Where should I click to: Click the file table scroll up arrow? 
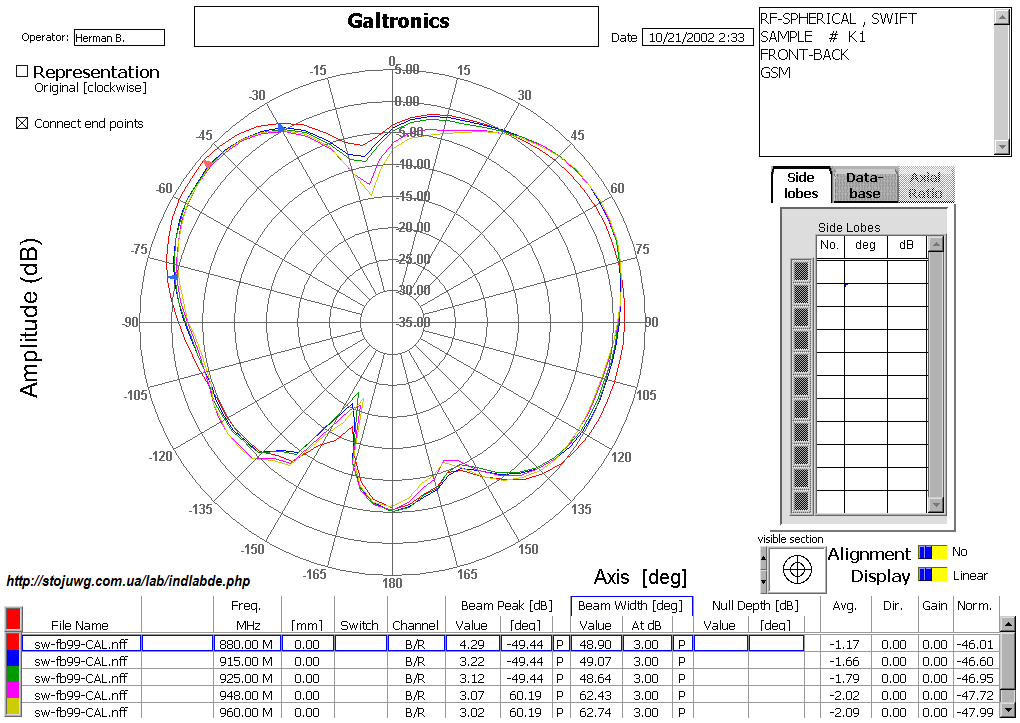click(x=1008, y=624)
